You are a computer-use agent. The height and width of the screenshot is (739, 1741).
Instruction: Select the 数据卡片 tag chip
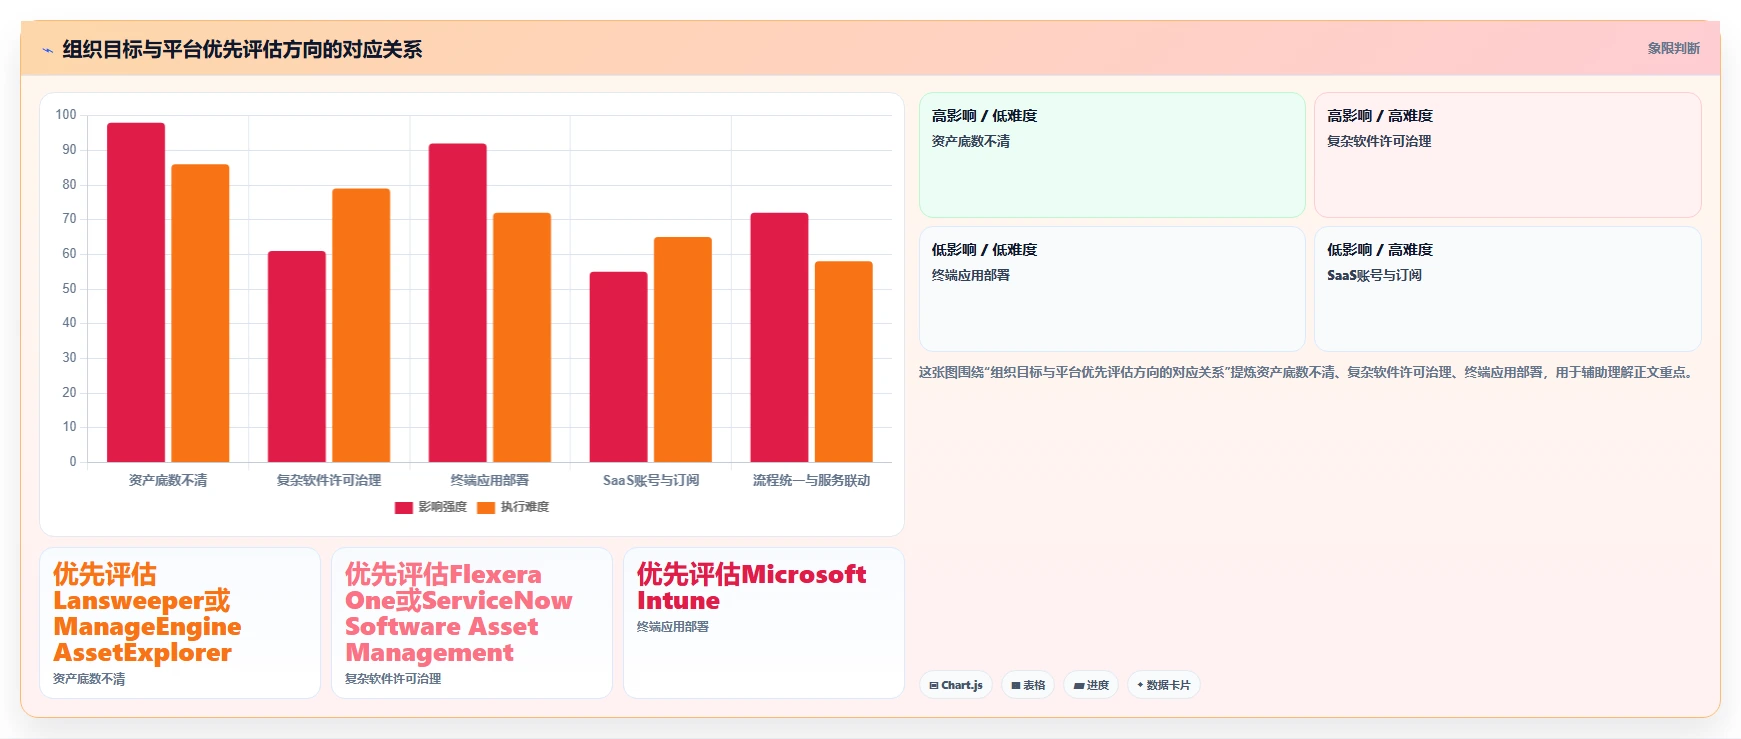[1163, 685]
